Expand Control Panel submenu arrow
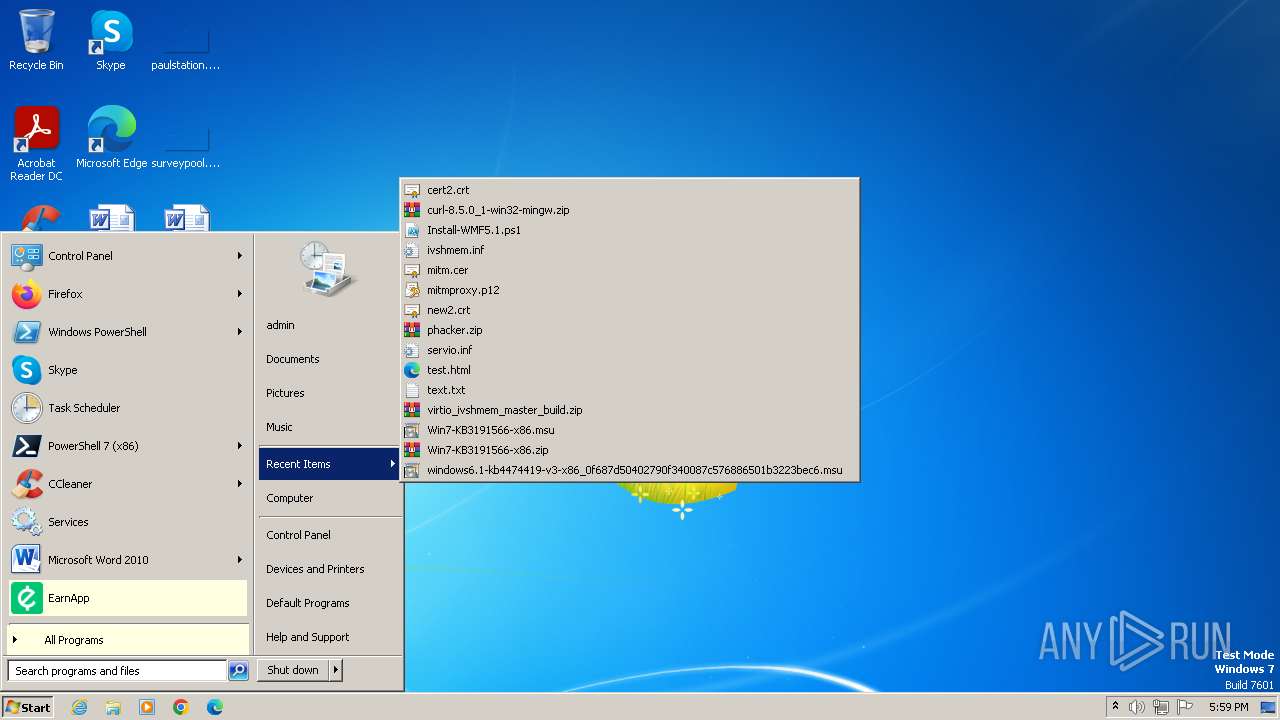This screenshot has width=1280, height=720. [x=240, y=256]
